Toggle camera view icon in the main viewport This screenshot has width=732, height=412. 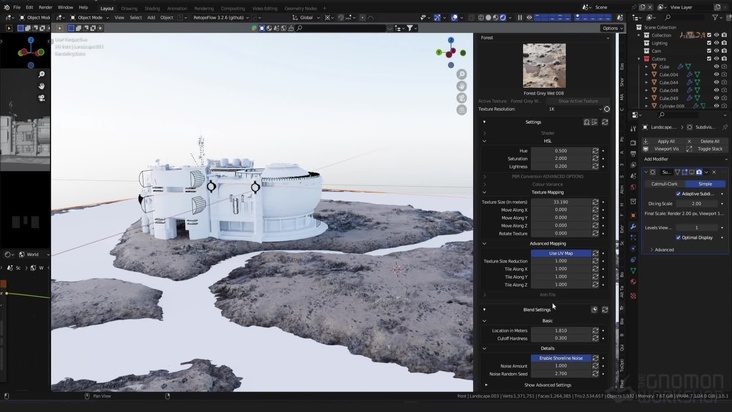(462, 98)
